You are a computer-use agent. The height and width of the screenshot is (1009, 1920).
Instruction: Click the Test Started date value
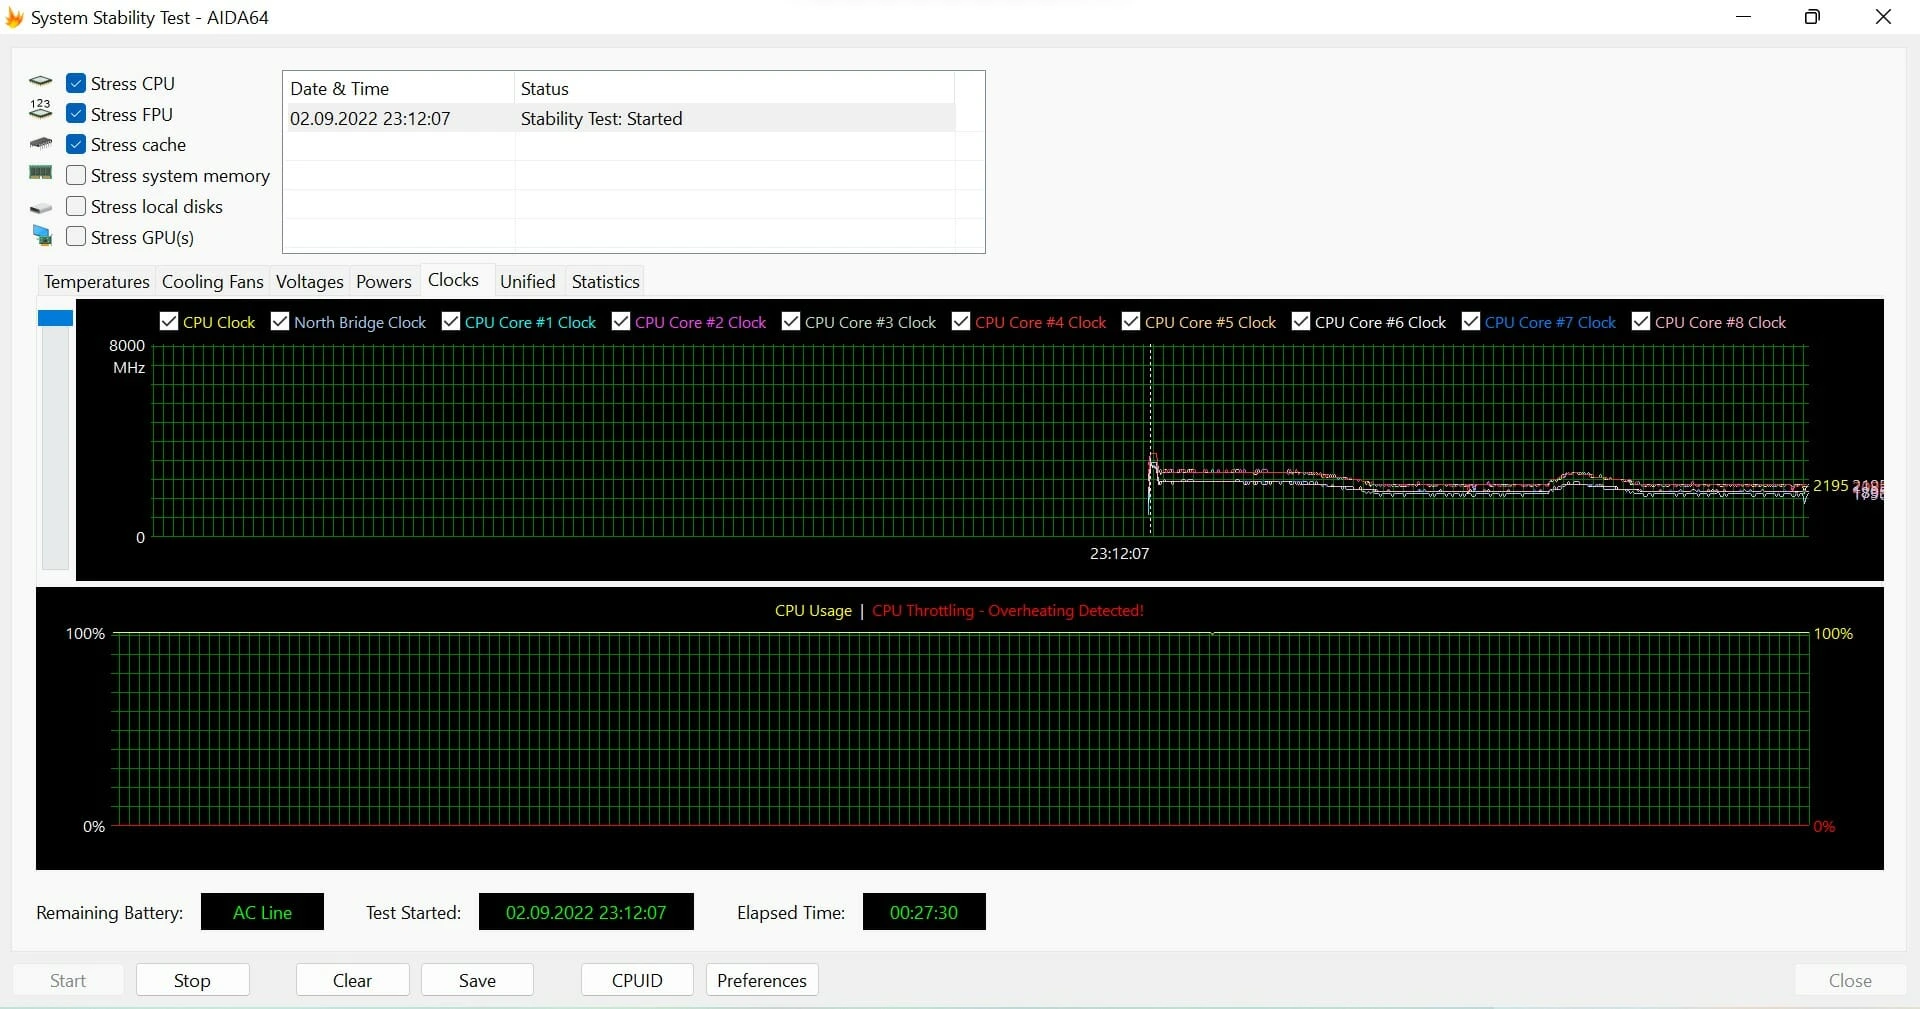point(586,912)
